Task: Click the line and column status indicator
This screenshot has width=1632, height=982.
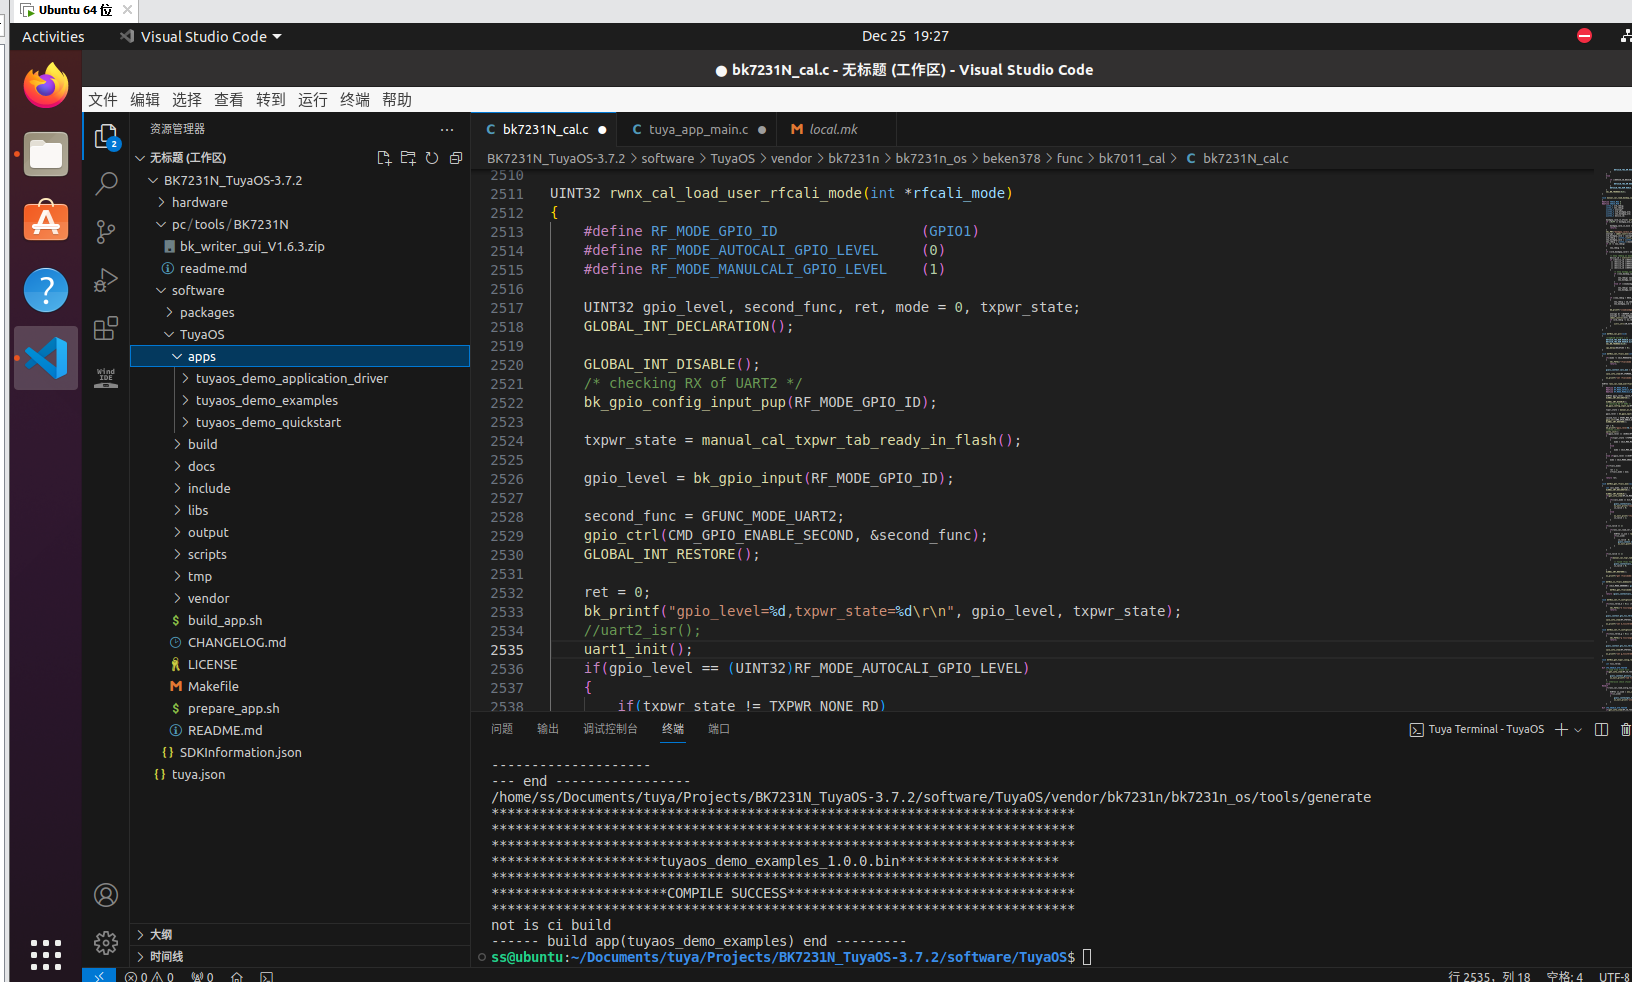Action: [1489, 976]
